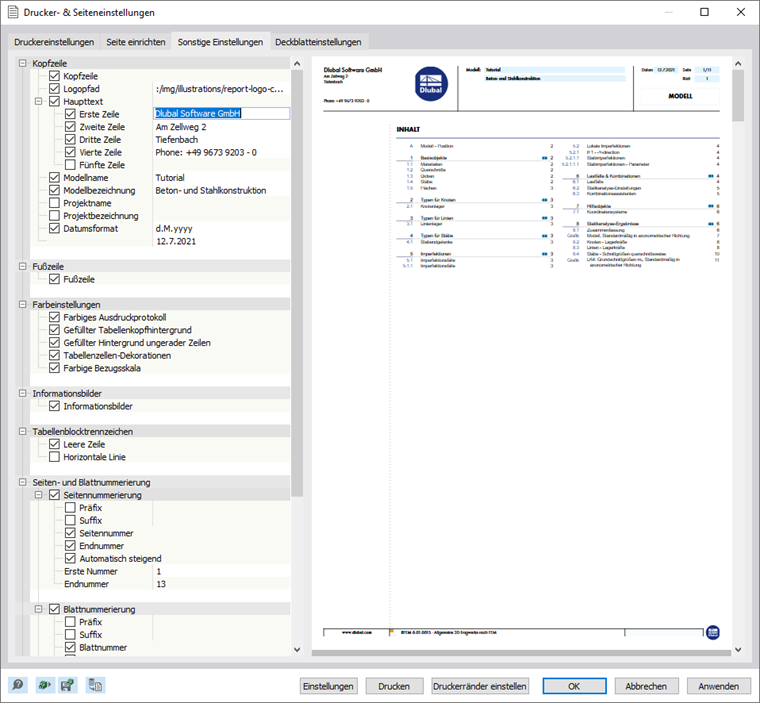Select the Sonstige Einstellungen tab
Image resolution: width=760 pixels, height=703 pixels.
coord(220,42)
